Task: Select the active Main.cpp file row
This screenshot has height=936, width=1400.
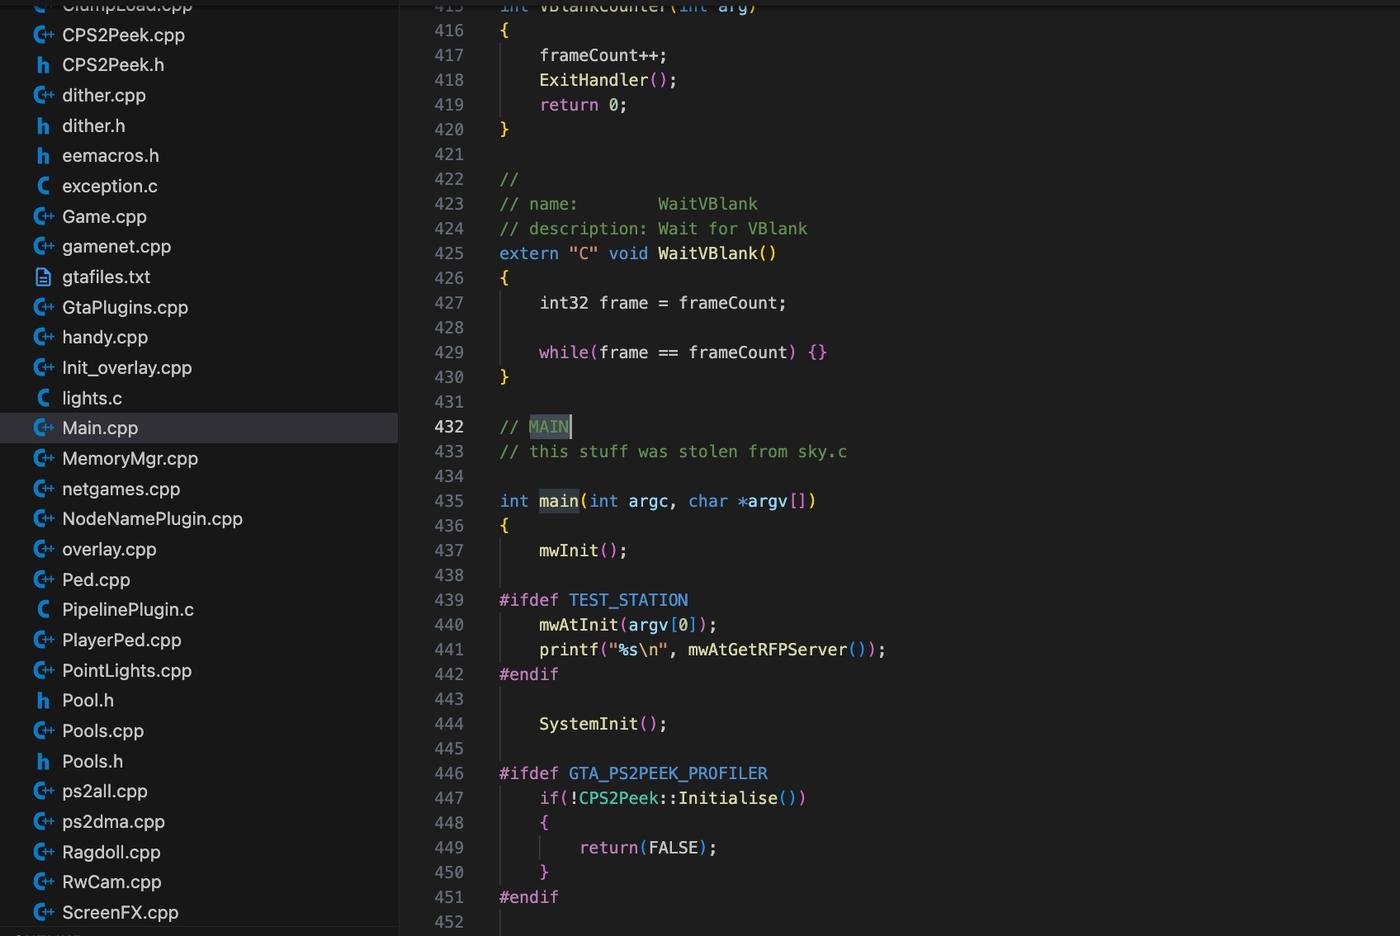Action: point(199,428)
